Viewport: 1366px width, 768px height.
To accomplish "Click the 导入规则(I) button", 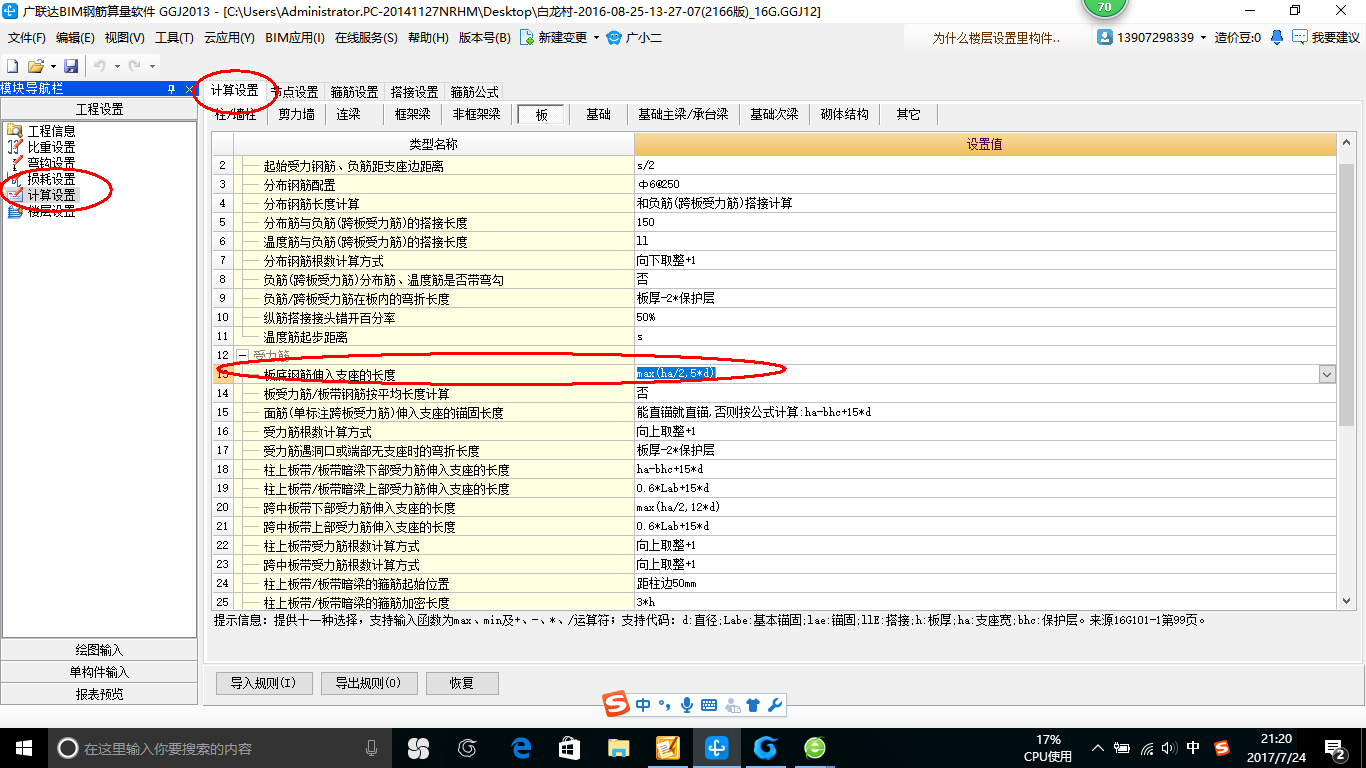I will point(264,684).
